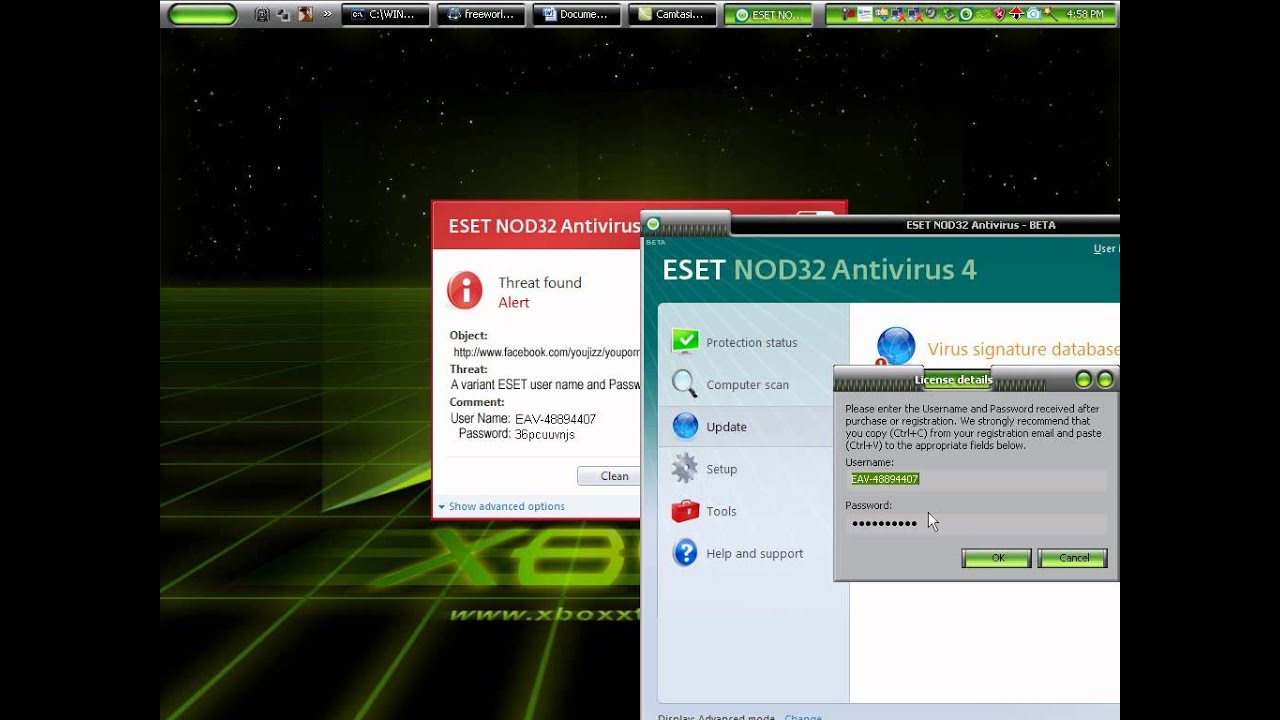The width and height of the screenshot is (1280, 720).
Task: Click the white document tray icon
Action: click(865, 14)
